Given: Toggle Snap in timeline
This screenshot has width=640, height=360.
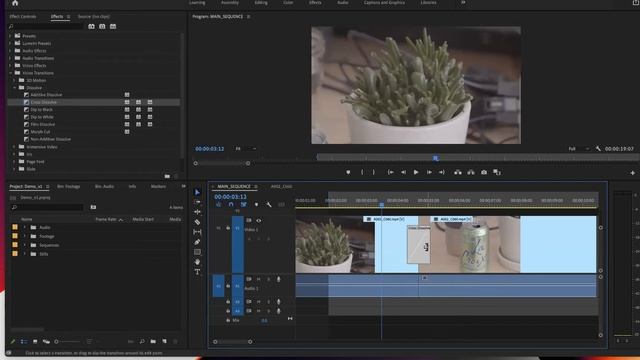Looking at the screenshot, I should [x=231, y=204].
